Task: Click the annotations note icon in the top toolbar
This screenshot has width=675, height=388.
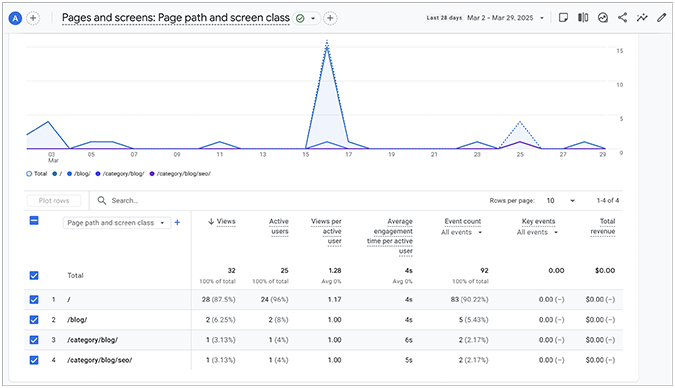Action: point(563,18)
